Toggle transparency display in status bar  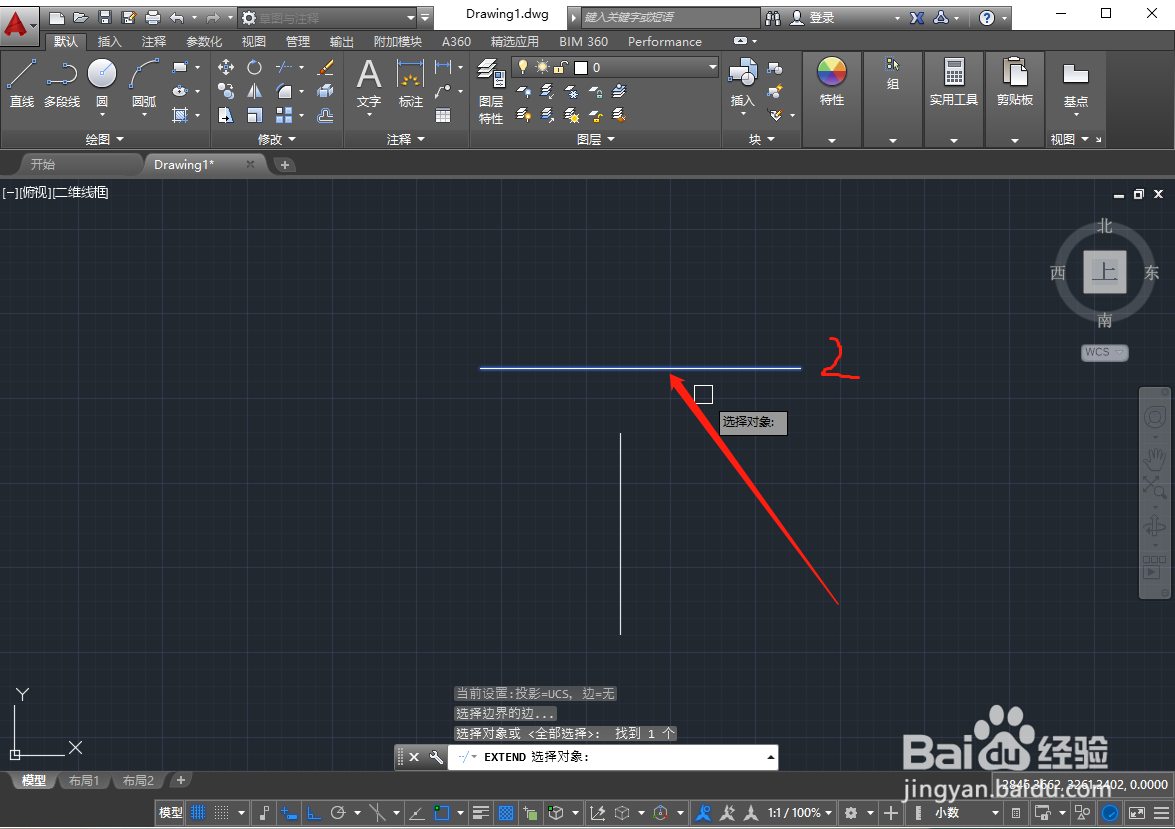tap(506, 813)
